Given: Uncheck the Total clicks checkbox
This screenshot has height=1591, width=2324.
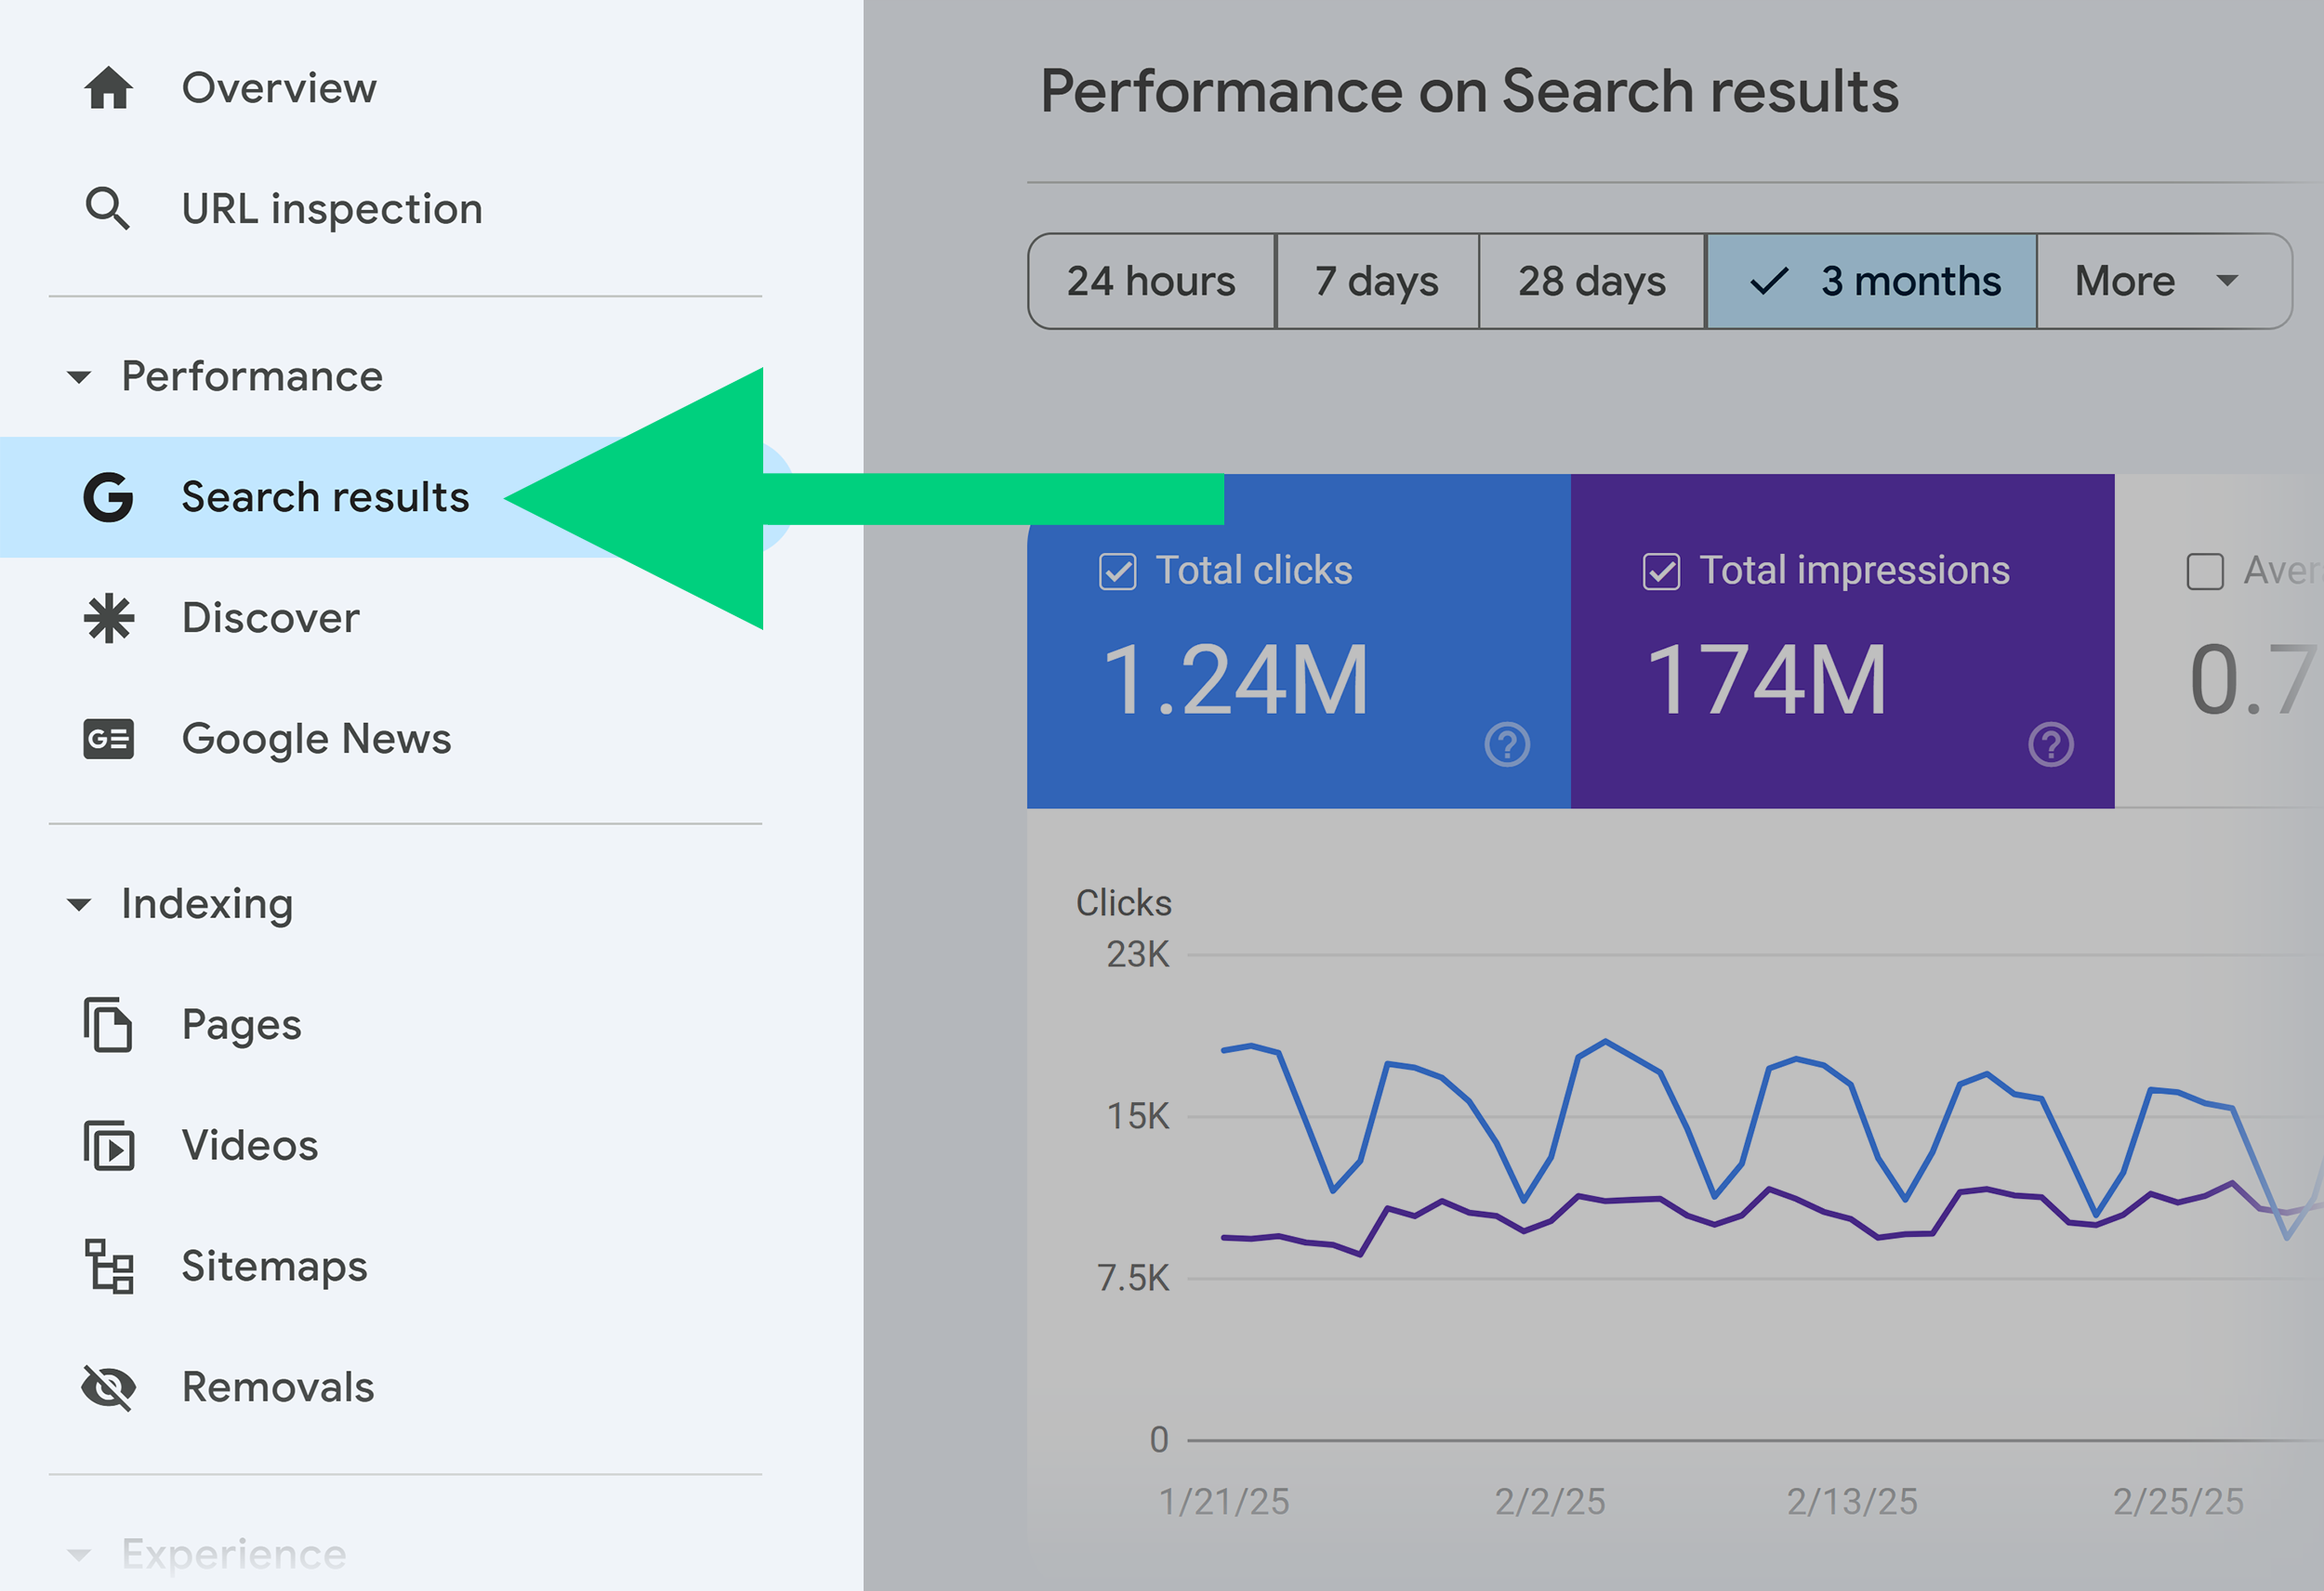Looking at the screenshot, I should click(x=1117, y=572).
